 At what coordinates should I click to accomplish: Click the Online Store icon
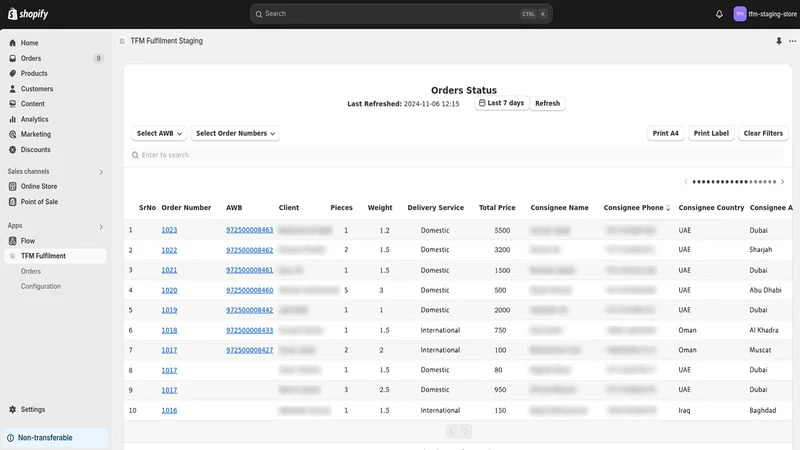[13, 186]
